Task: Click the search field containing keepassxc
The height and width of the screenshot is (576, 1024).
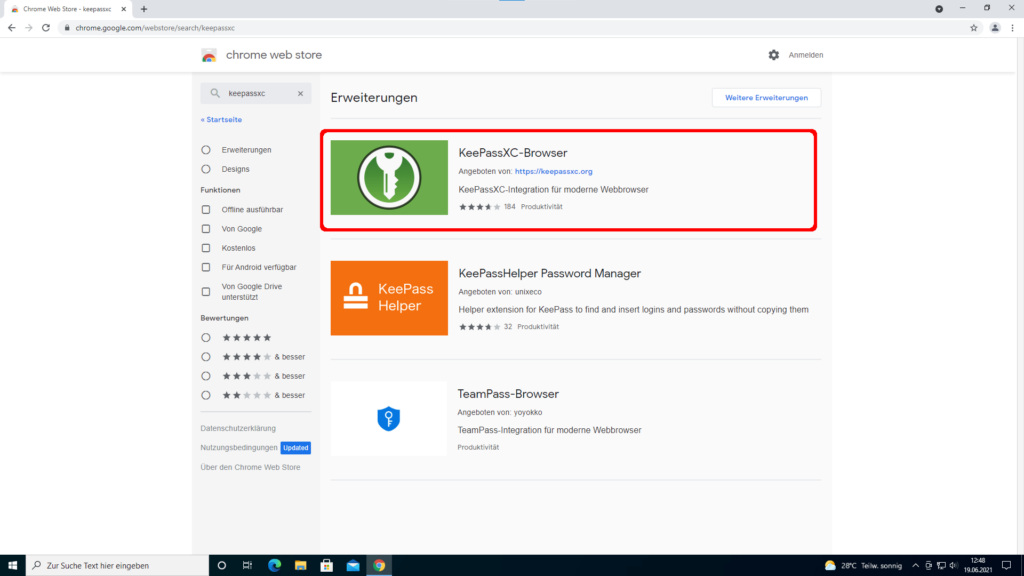Action: click(256, 93)
